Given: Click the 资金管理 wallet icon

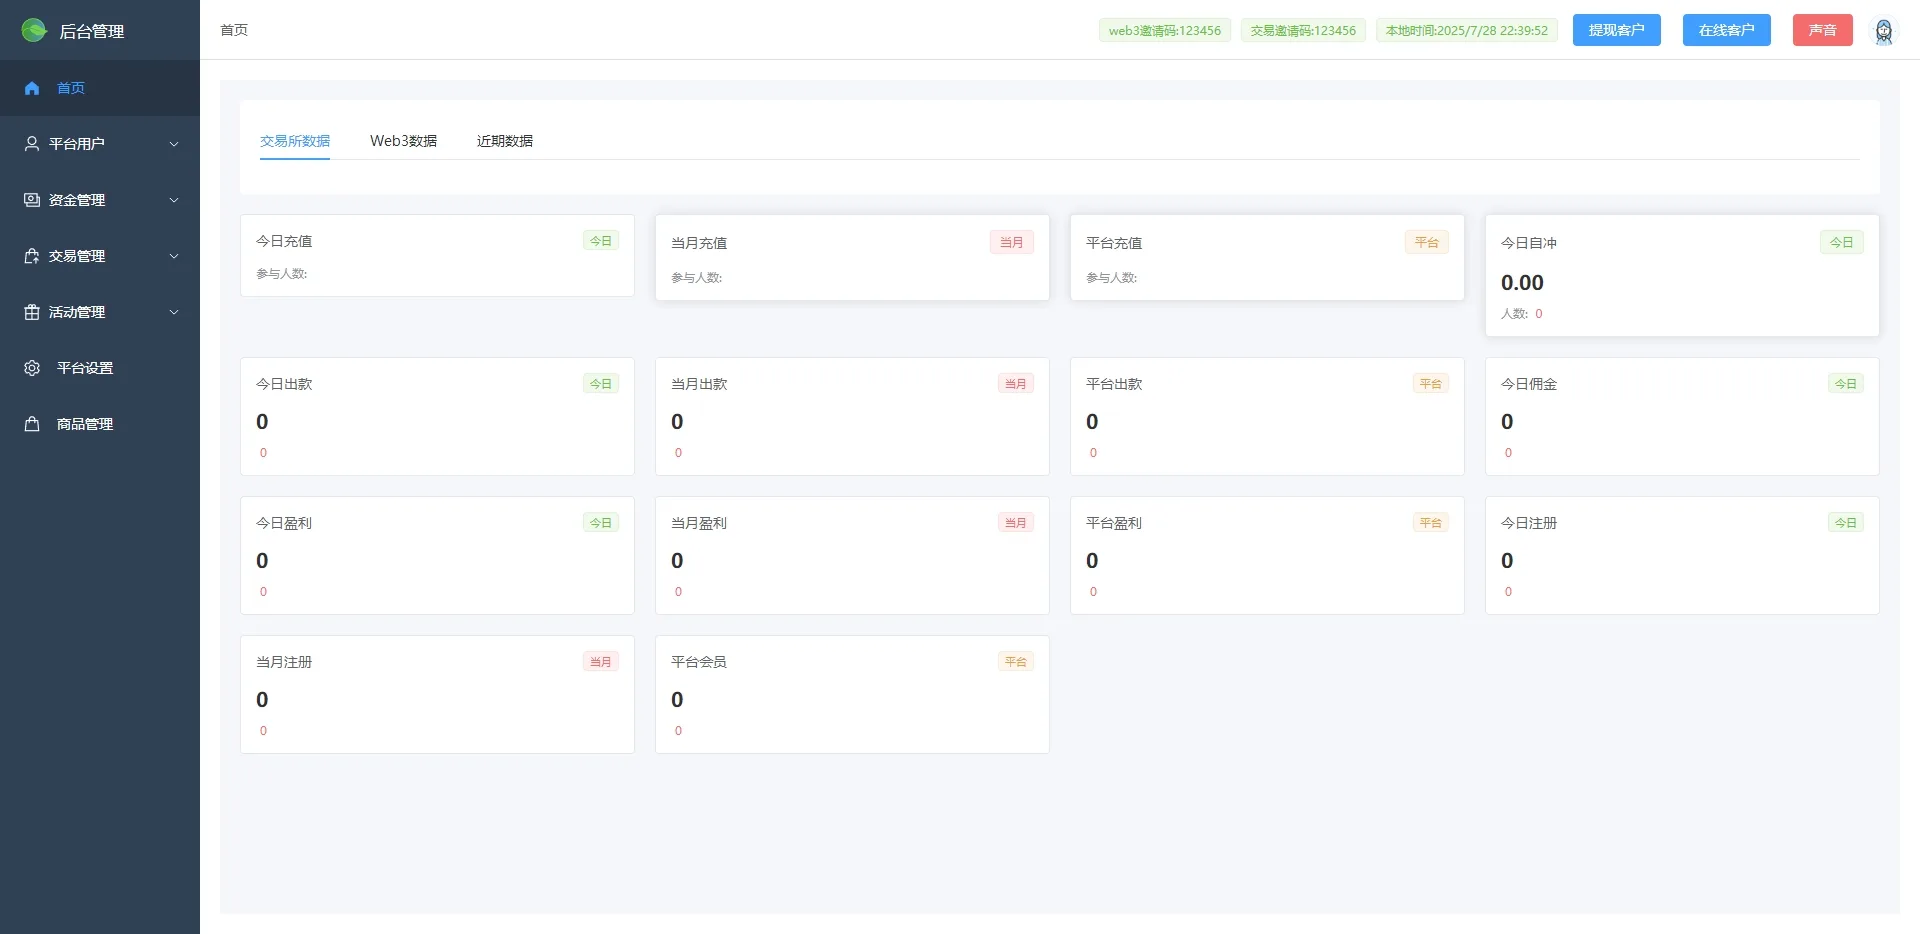Looking at the screenshot, I should coord(32,200).
